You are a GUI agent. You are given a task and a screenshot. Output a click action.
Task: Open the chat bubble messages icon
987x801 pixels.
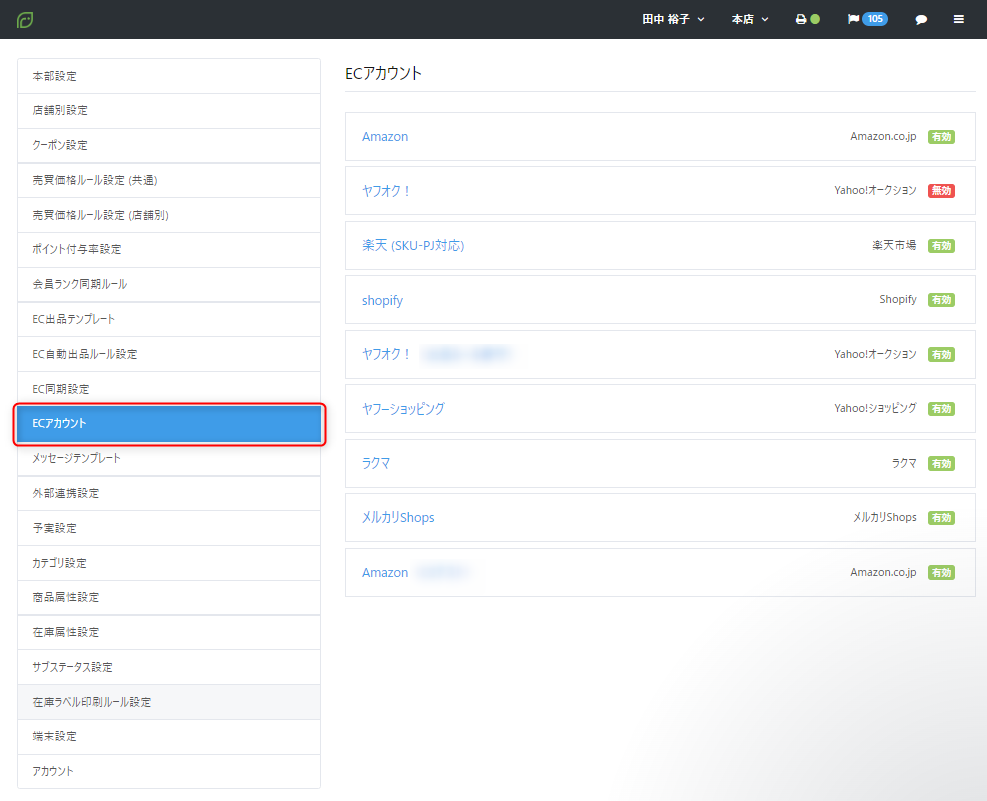pos(920,20)
